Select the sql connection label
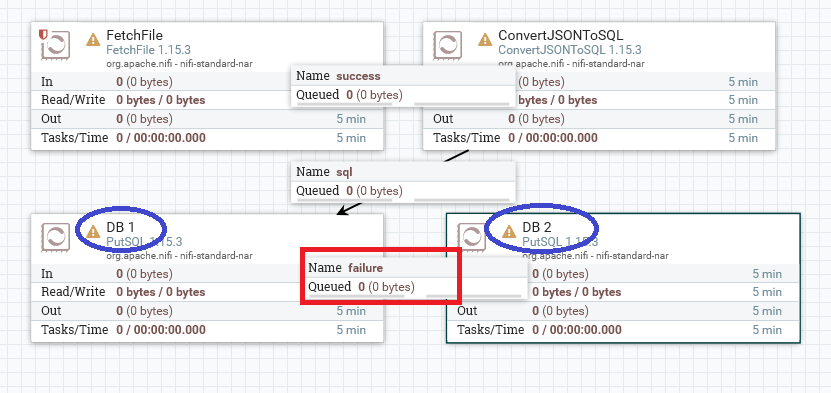The image size is (831, 393). (403, 182)
